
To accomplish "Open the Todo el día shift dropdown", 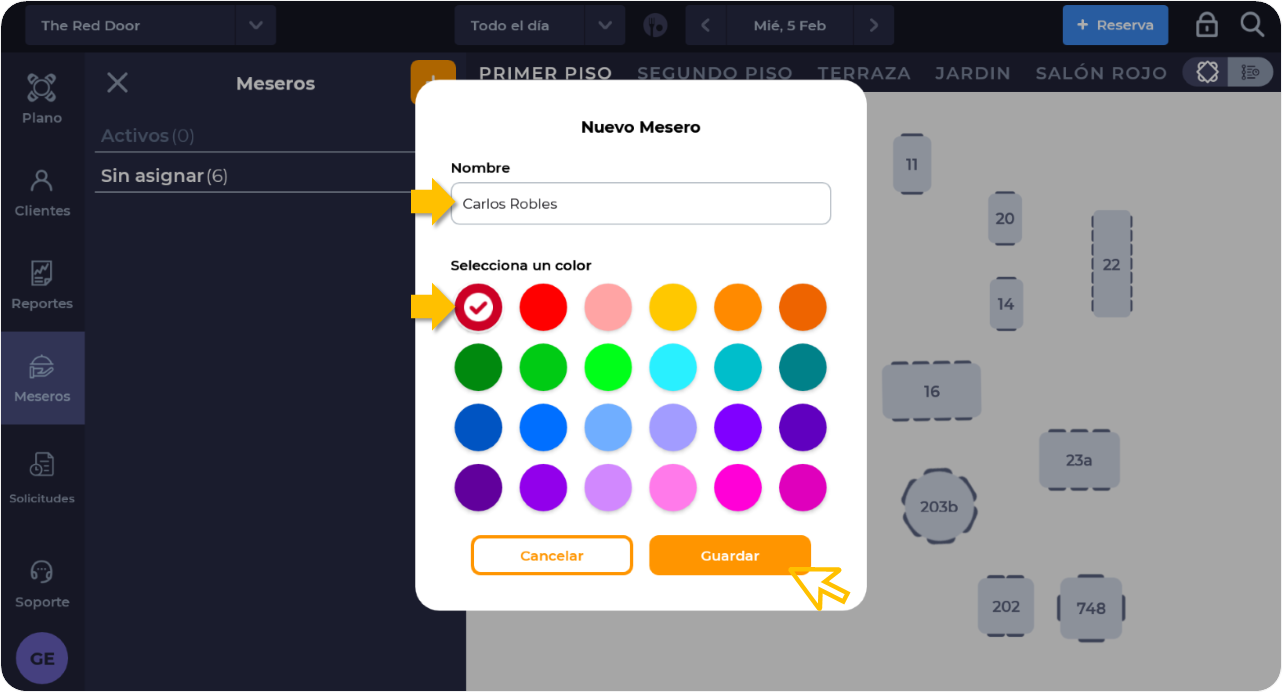I will (604, 25).
